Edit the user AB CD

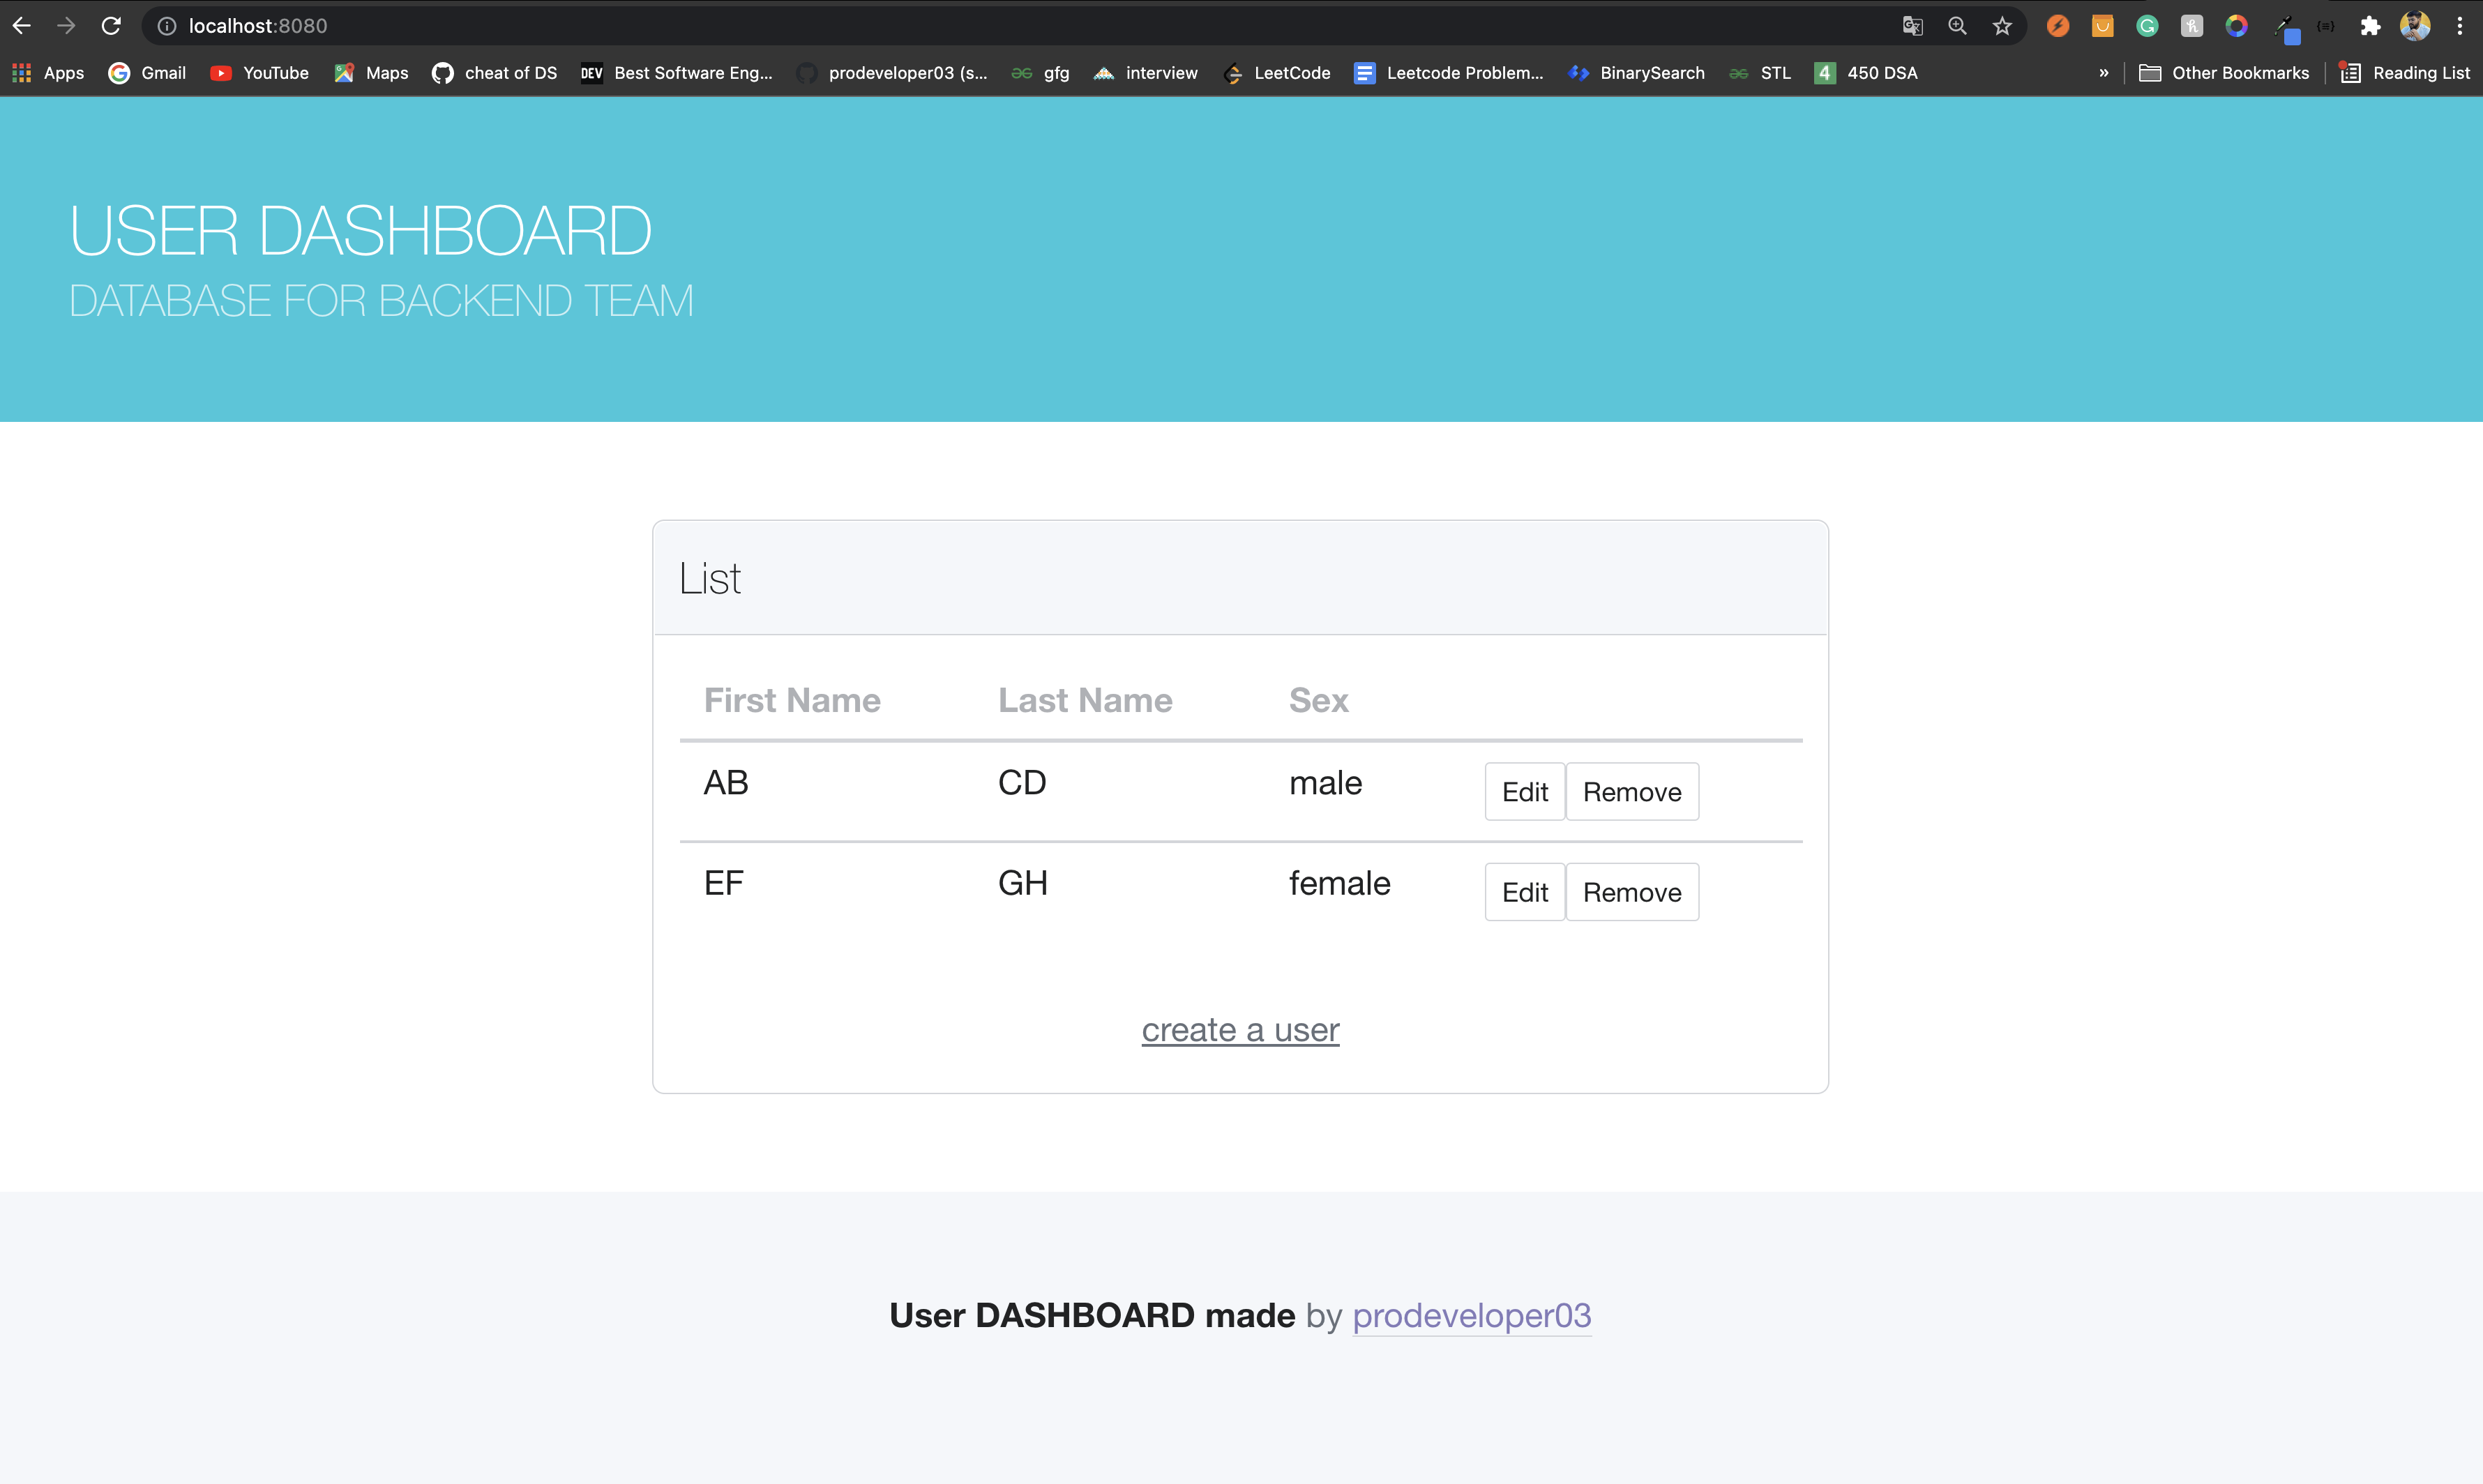coord(1523,791)
